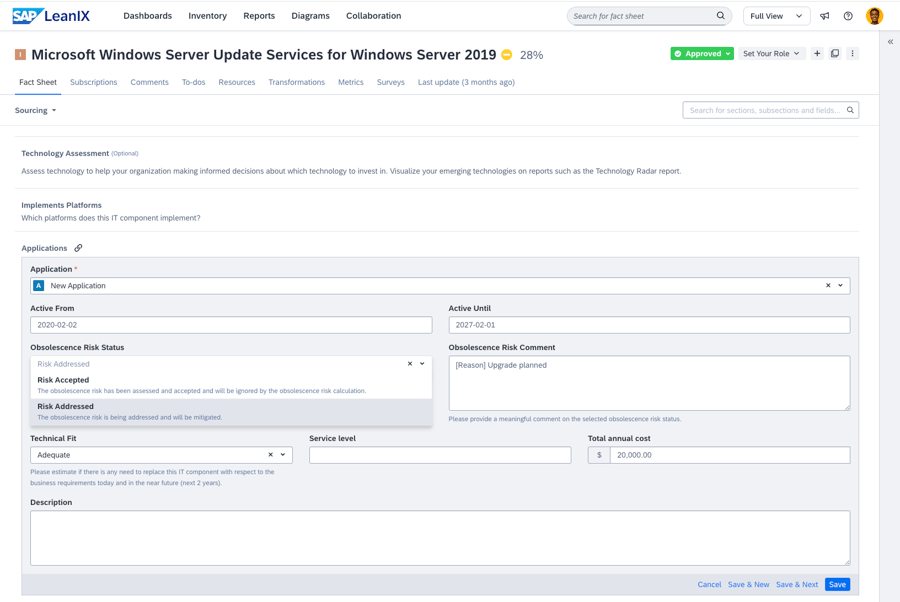Clear the New Application selection
The image size is (900, 602).
click(828, 286)
